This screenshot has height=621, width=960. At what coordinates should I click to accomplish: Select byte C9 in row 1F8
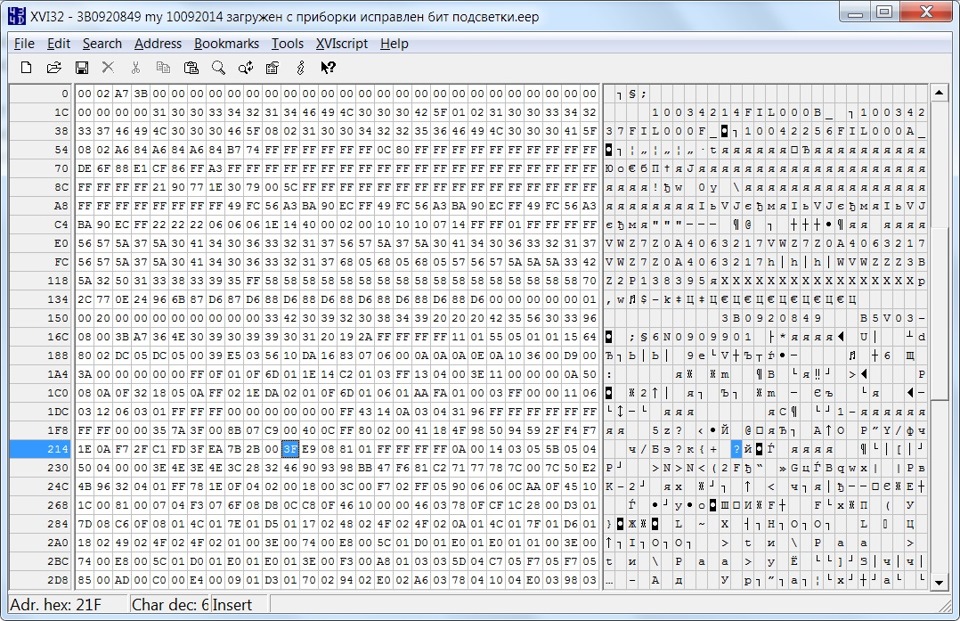point(271,431)
